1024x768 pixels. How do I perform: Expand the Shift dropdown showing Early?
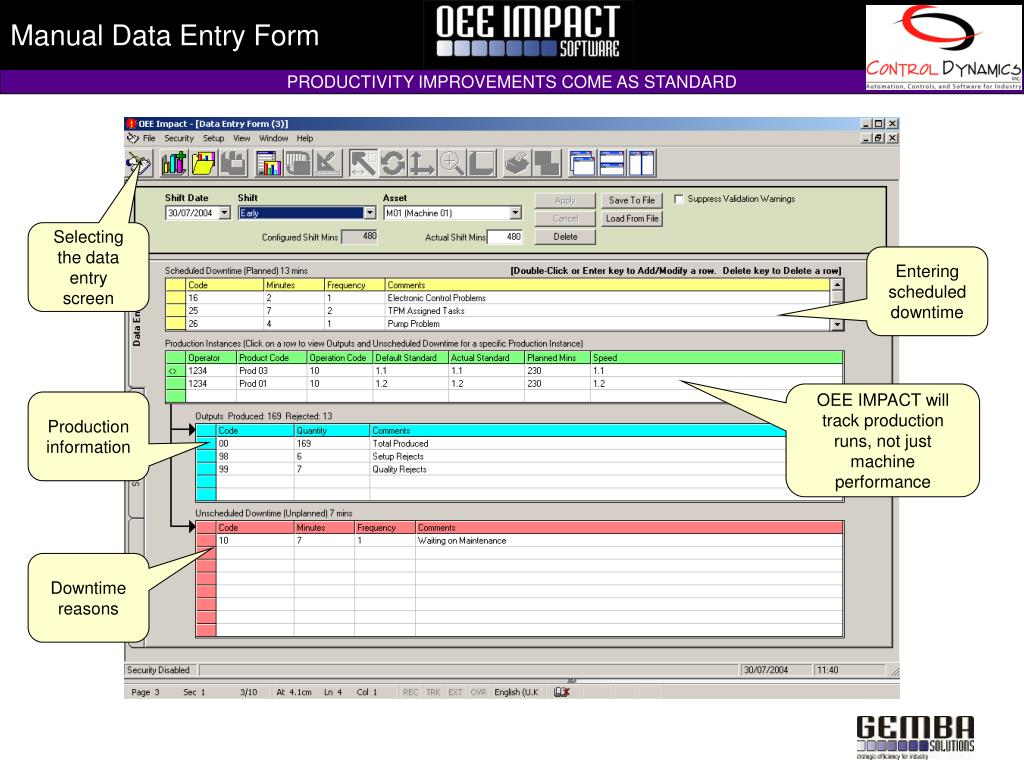click(x=370, y=213)
